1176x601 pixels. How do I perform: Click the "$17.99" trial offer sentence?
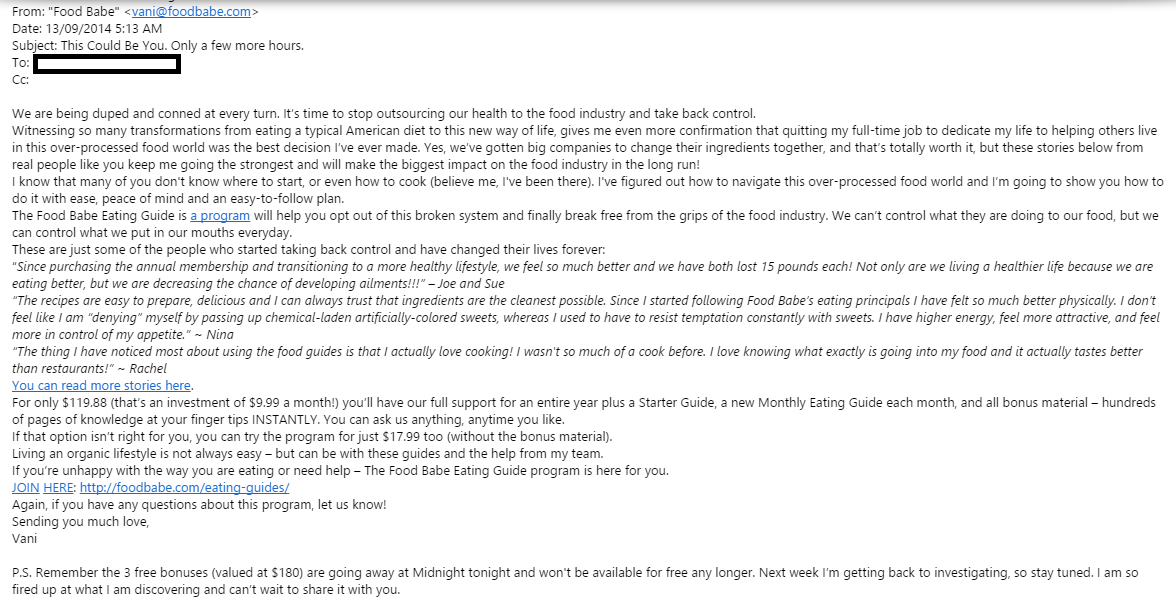point(310,436)
